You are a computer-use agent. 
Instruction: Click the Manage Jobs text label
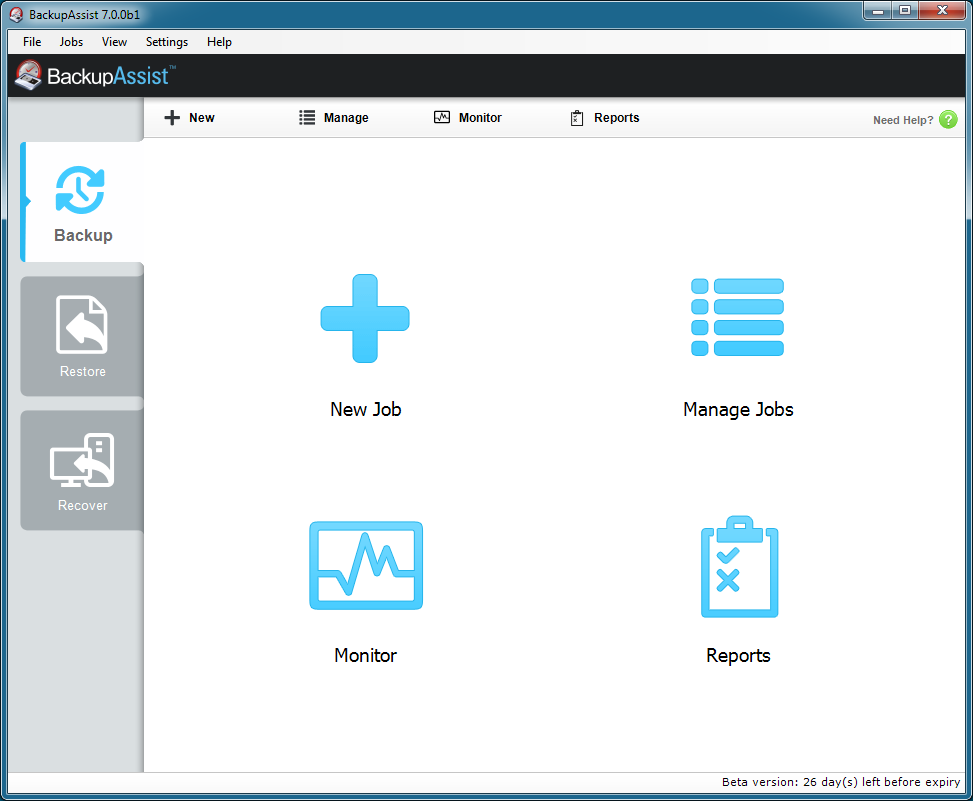[738, 409]
